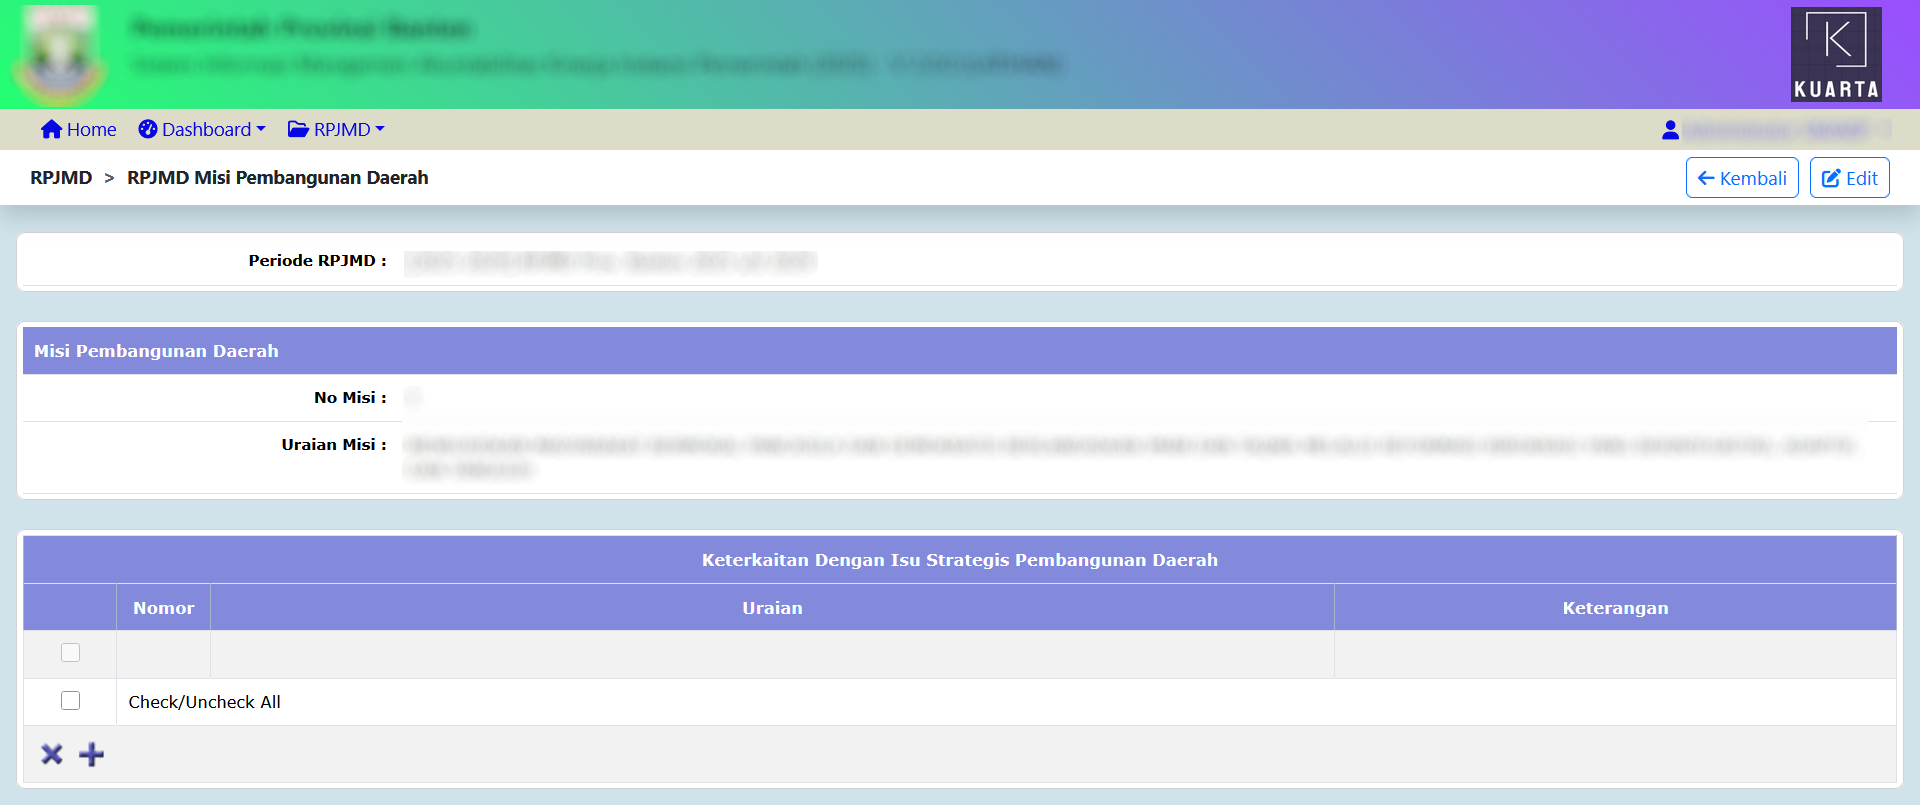This screenshot has width=1920, height=805.
Task: Click the Dashboard gauge icon
Action: pos(148,130)
